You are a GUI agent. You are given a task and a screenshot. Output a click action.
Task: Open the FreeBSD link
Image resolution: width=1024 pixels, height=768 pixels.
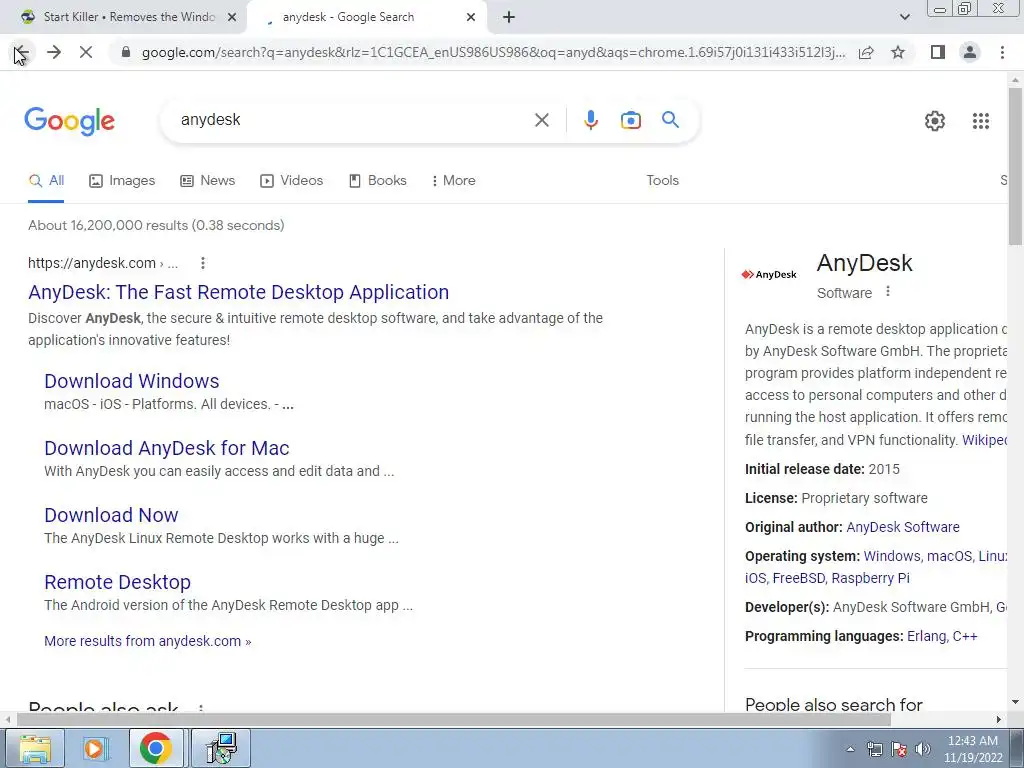(x=798, y=579)
